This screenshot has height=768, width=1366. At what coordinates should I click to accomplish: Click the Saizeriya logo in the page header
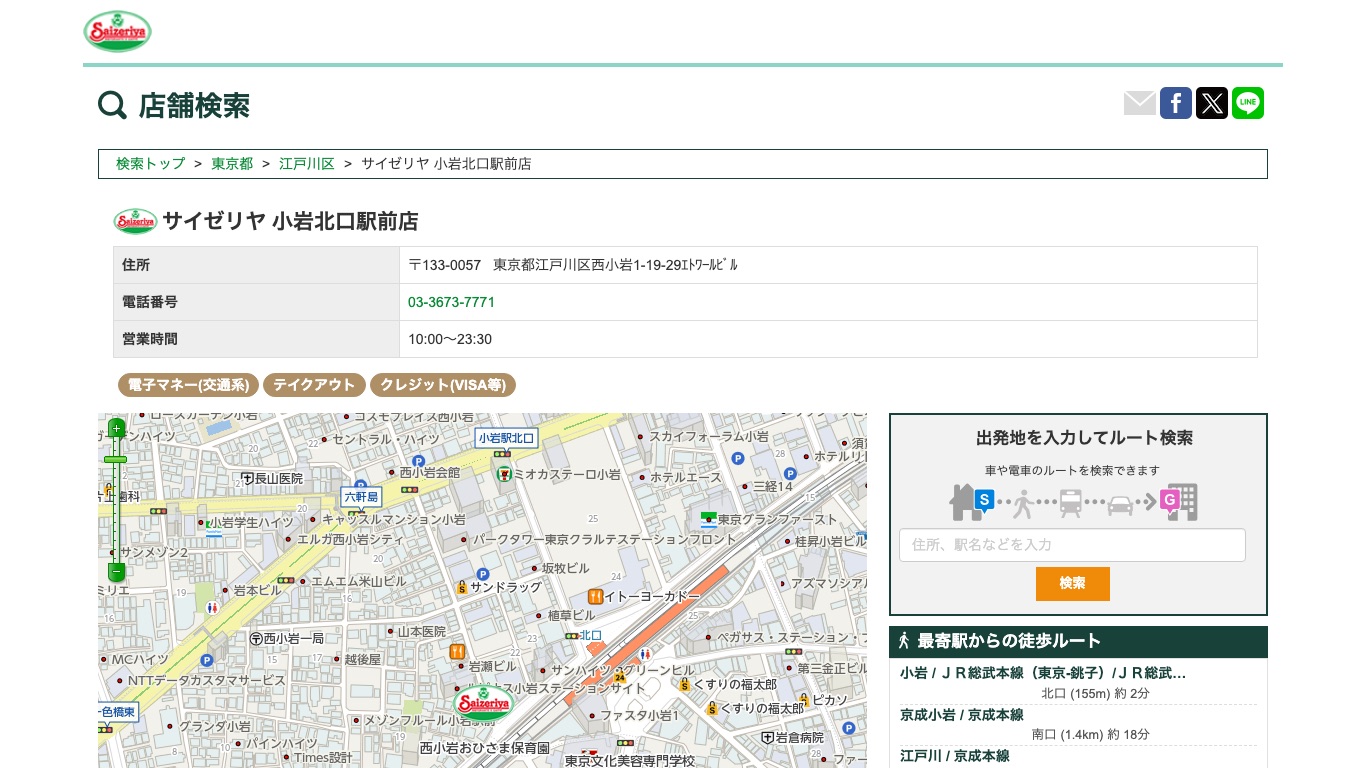click(x=117, y=31)
